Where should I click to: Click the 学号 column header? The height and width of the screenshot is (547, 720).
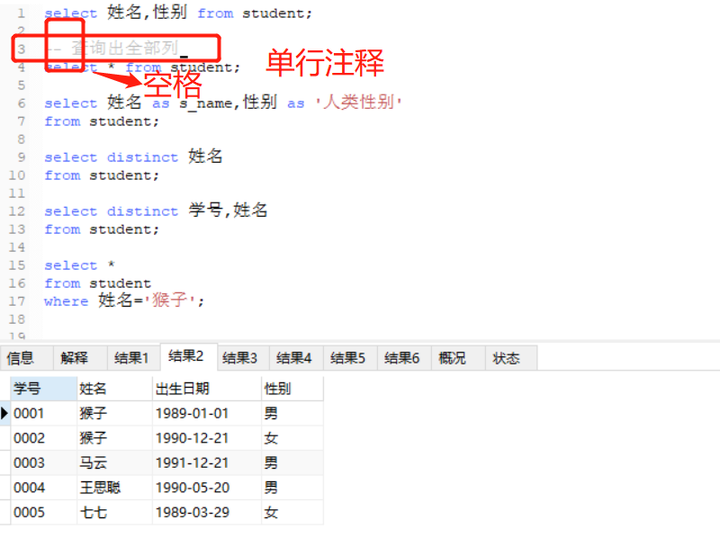click(x=44, y=389)
